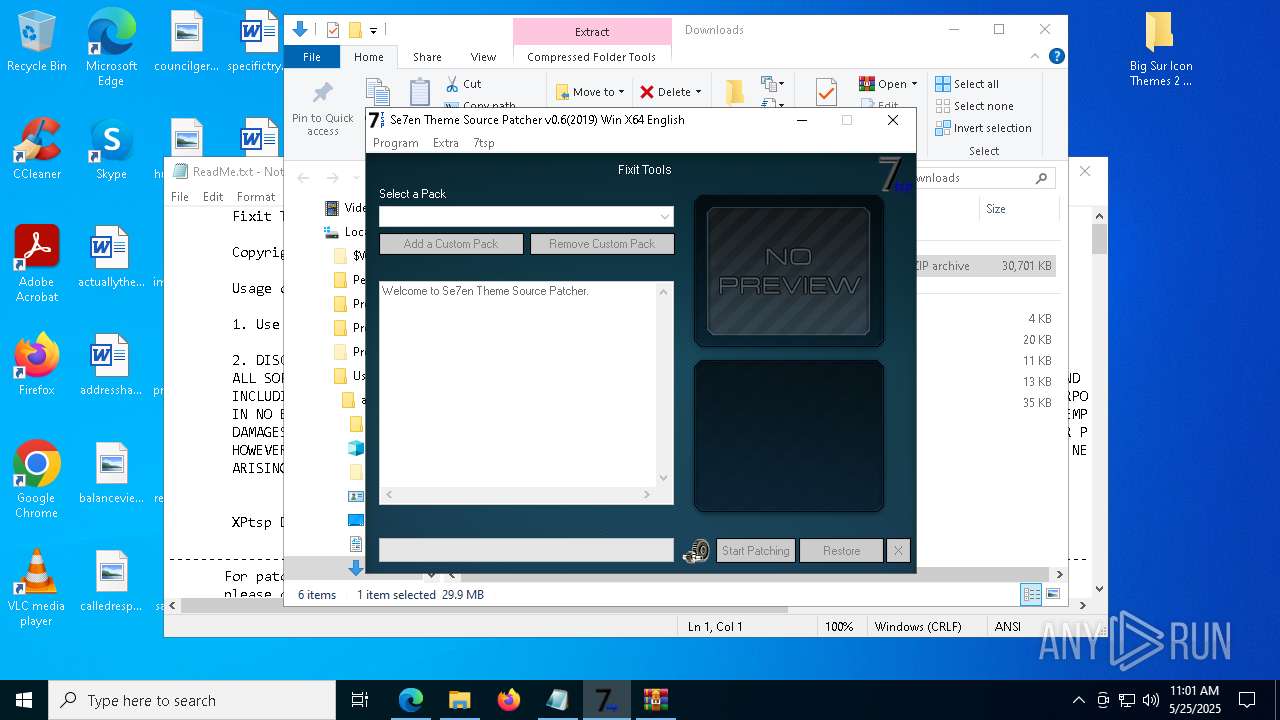The image size is (1280, 720).
Task: Open the notification center icon
Action: (1247, 700)
